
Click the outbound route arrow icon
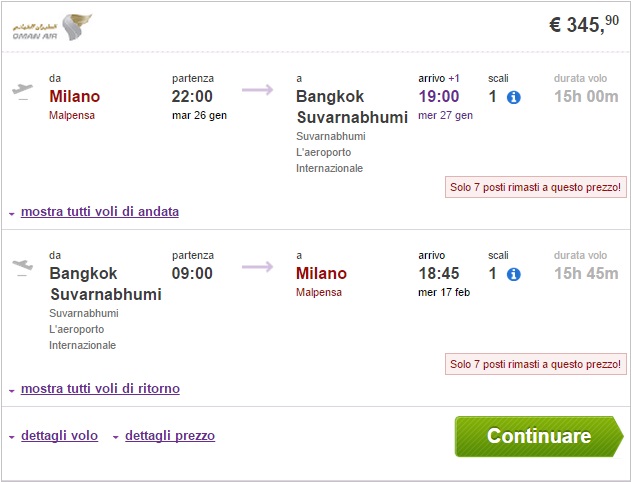point(257,90)
